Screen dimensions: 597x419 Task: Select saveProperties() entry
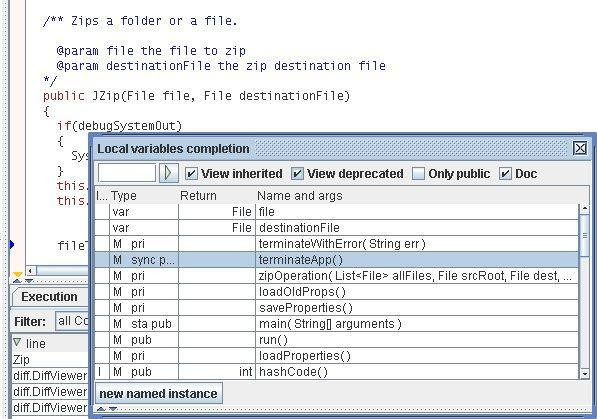pos(336,308)
